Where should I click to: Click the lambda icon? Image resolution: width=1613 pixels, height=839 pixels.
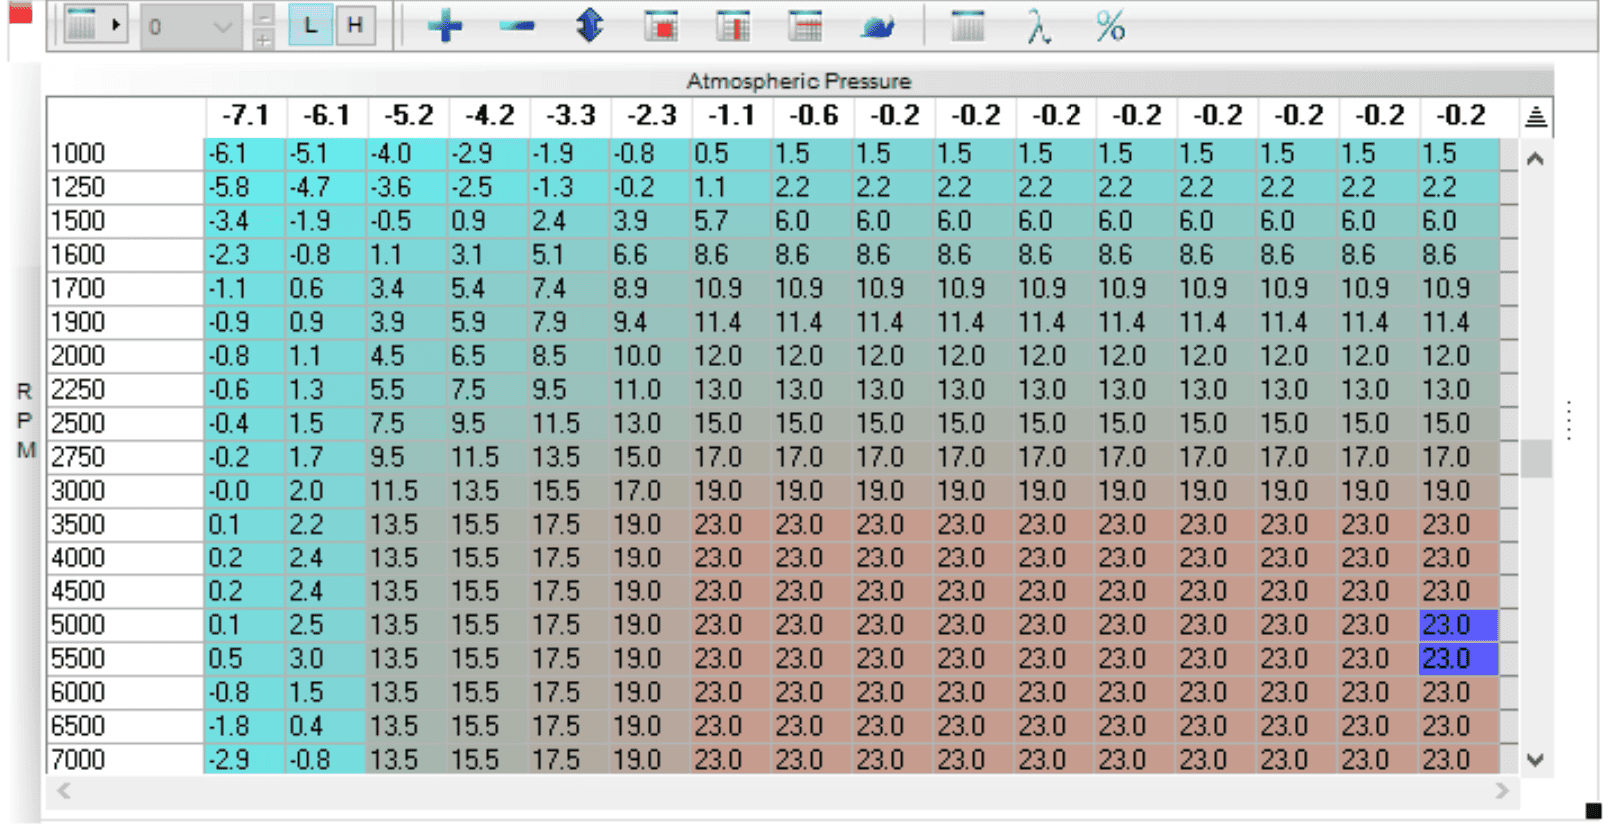[1039, 26]
